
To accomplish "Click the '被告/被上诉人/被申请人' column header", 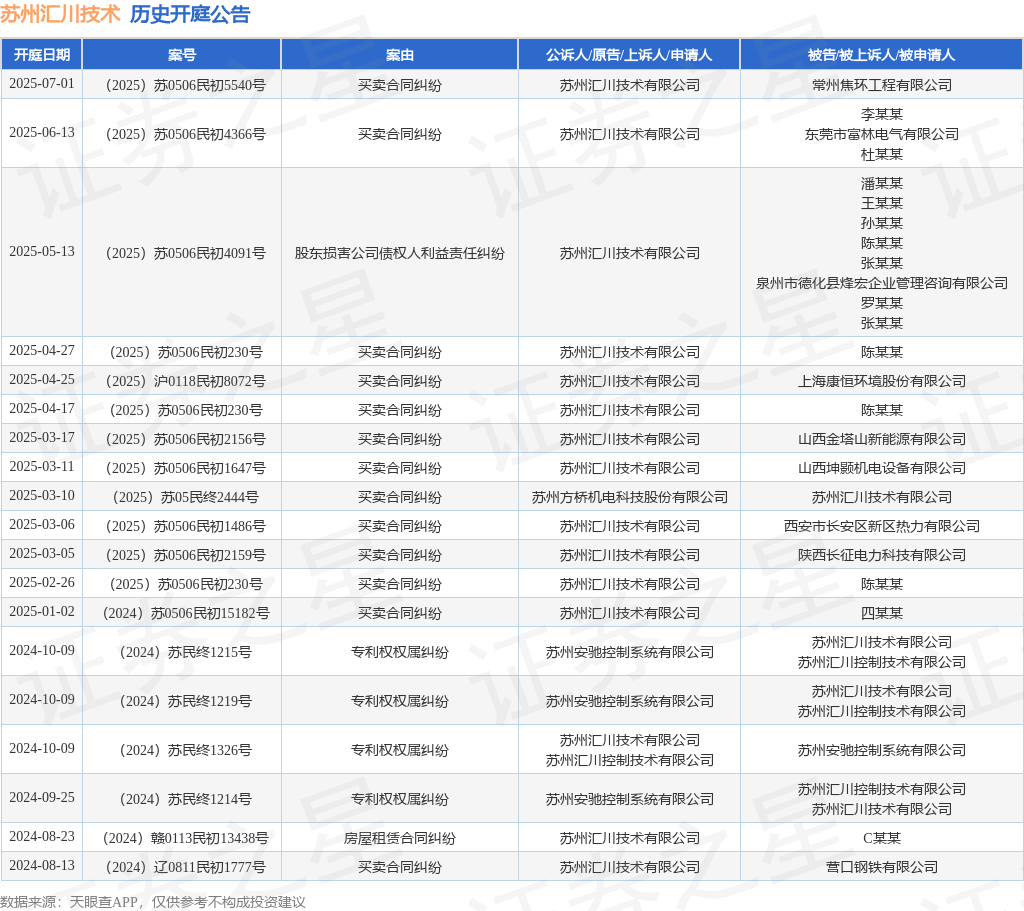I will point(882,55).
